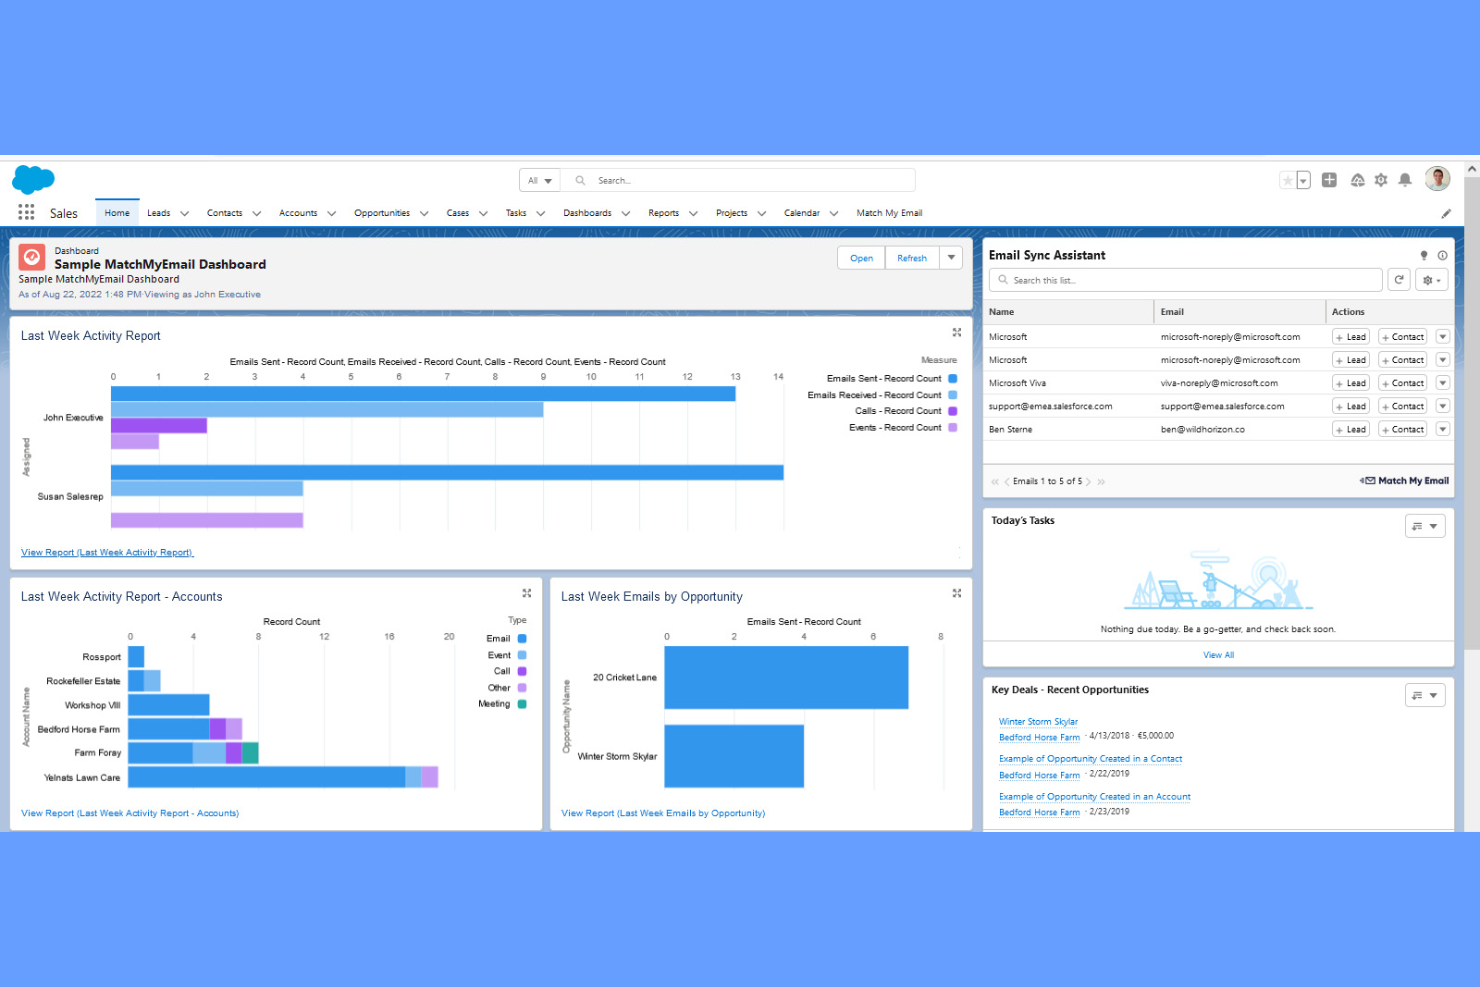This screenshot has height=987, width=1480.
Task: Open the Cases tab
Action: point(458,213)
